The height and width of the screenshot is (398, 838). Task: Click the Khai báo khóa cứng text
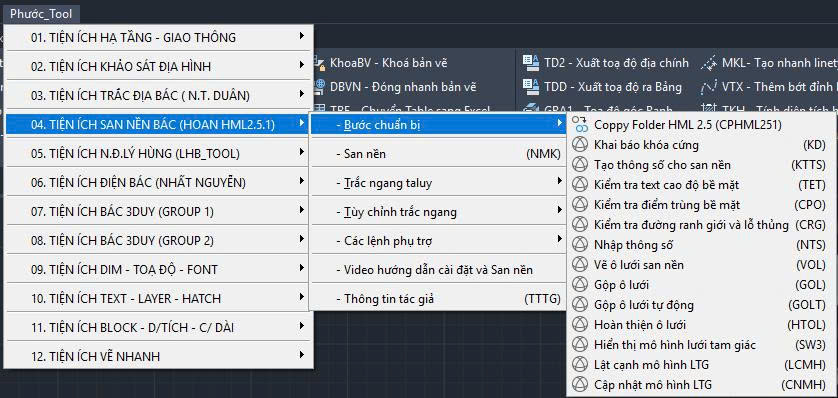646,145
